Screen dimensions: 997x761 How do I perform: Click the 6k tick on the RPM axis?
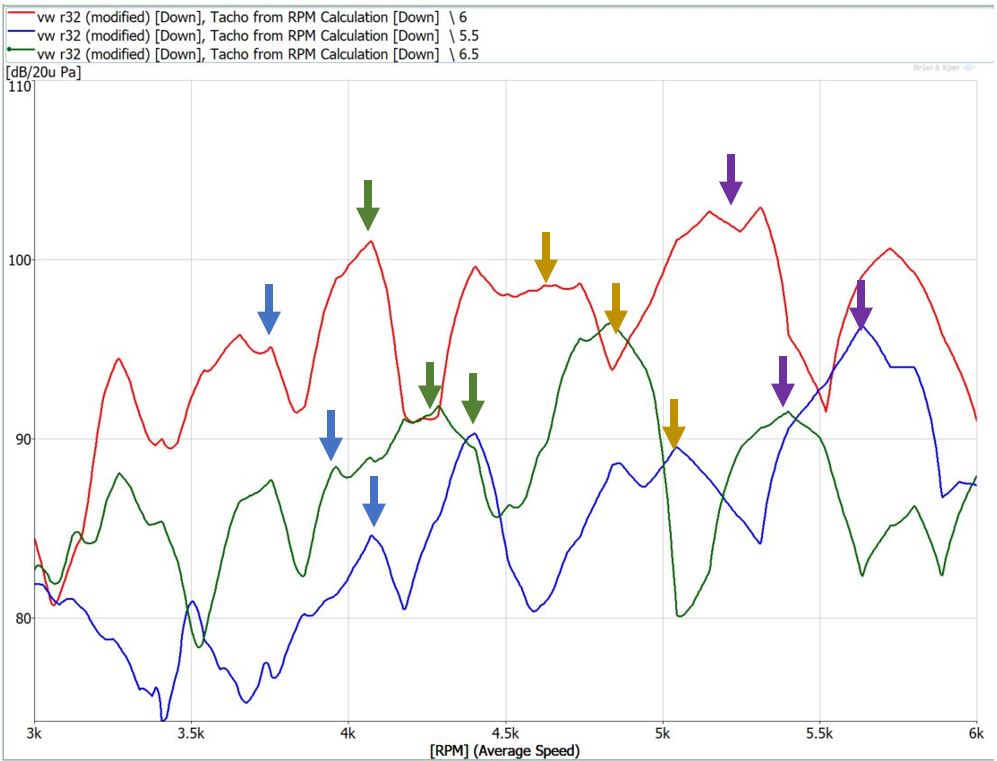click(977, 733)
